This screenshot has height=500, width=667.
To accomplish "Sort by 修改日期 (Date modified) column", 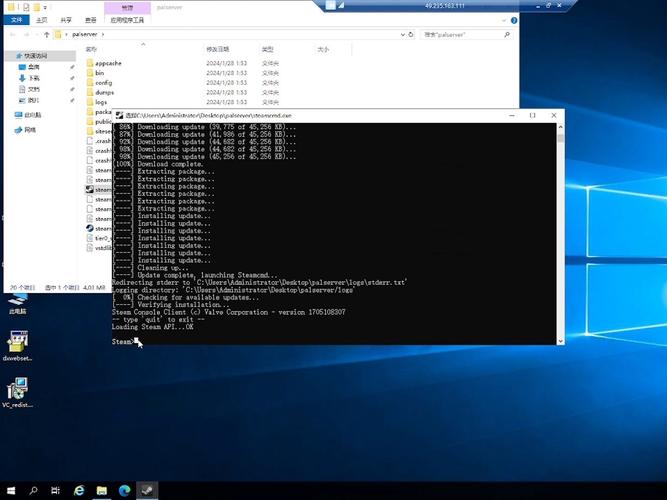I will pos(218,49).
